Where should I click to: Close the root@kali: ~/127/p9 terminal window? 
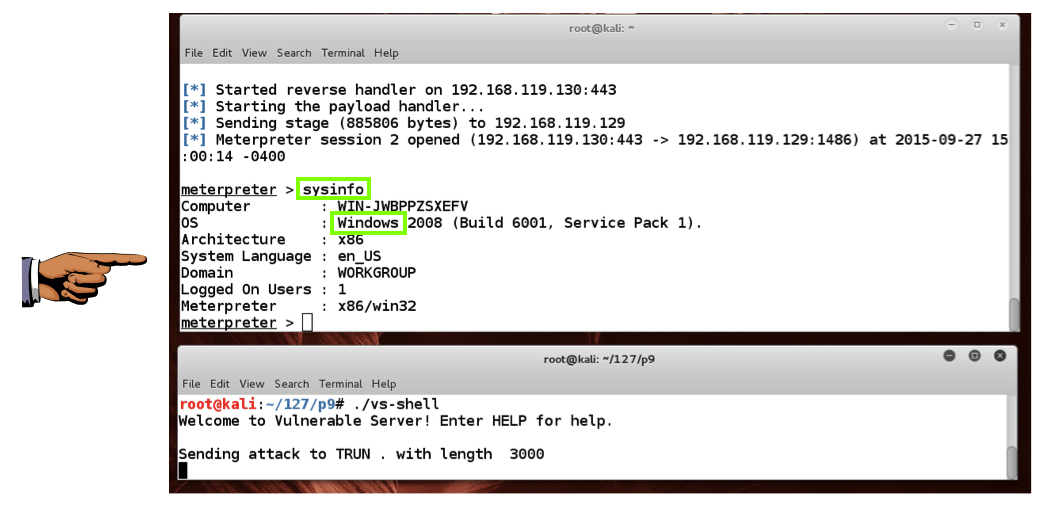[x=1000, y=356]
